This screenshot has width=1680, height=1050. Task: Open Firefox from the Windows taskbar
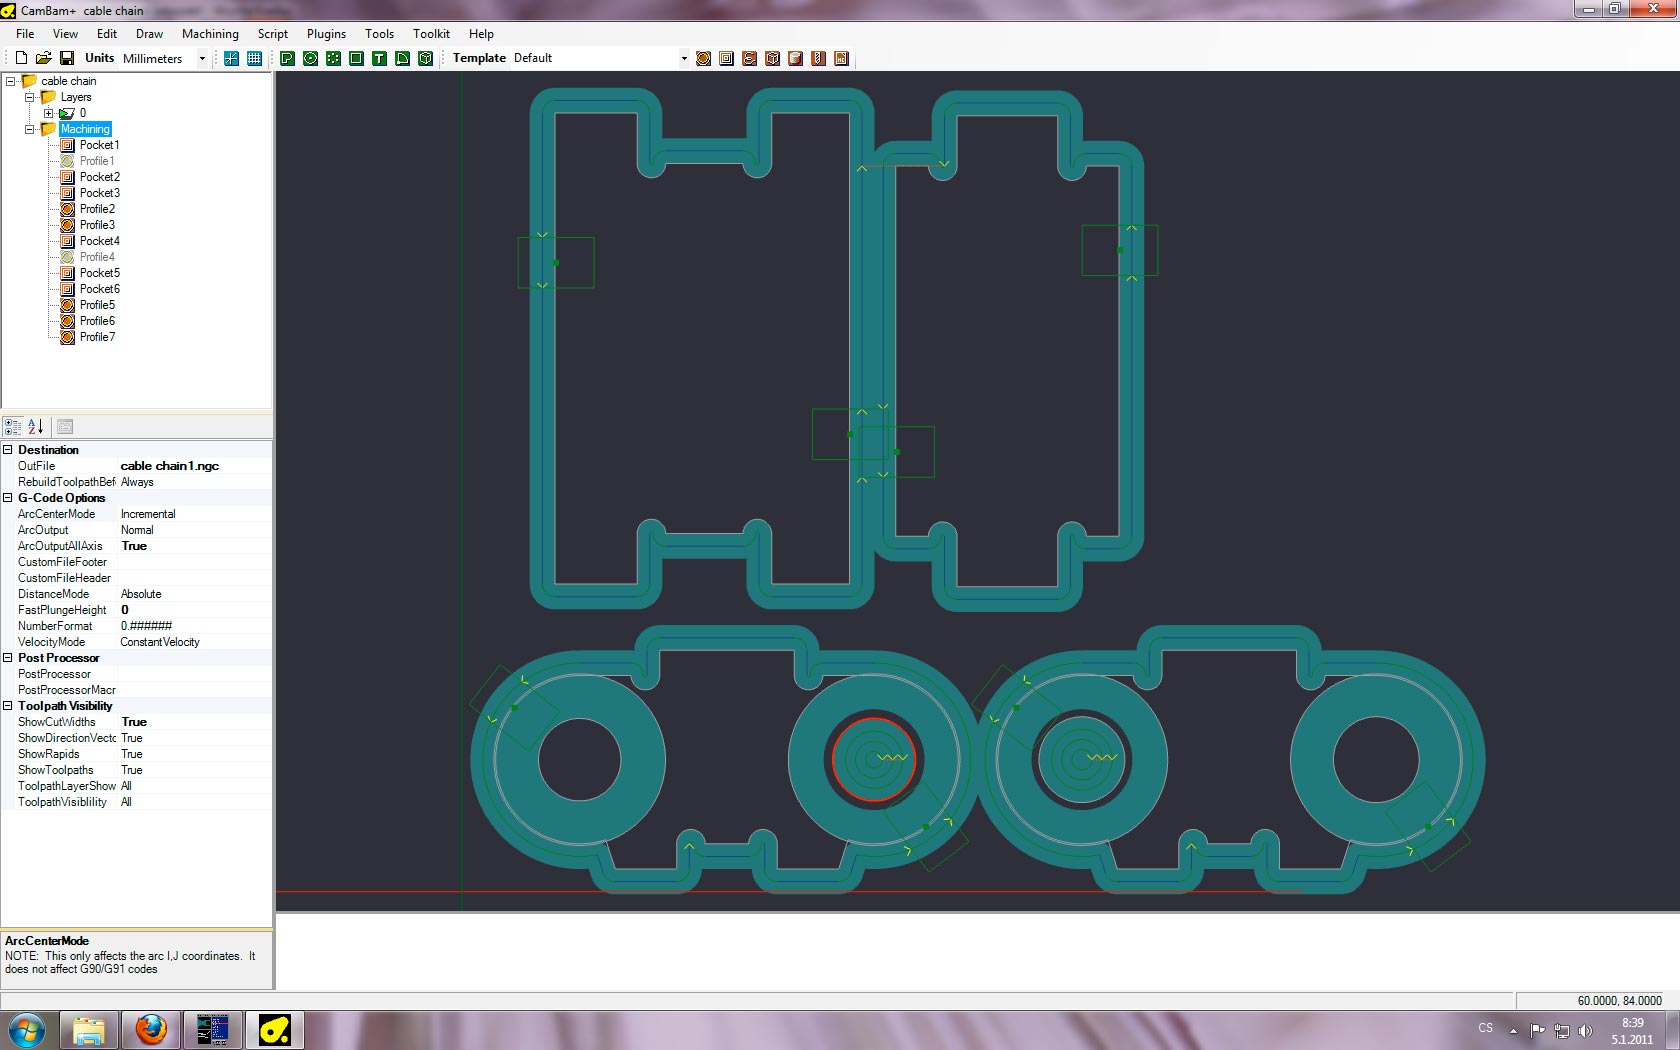pos(151,1029)
